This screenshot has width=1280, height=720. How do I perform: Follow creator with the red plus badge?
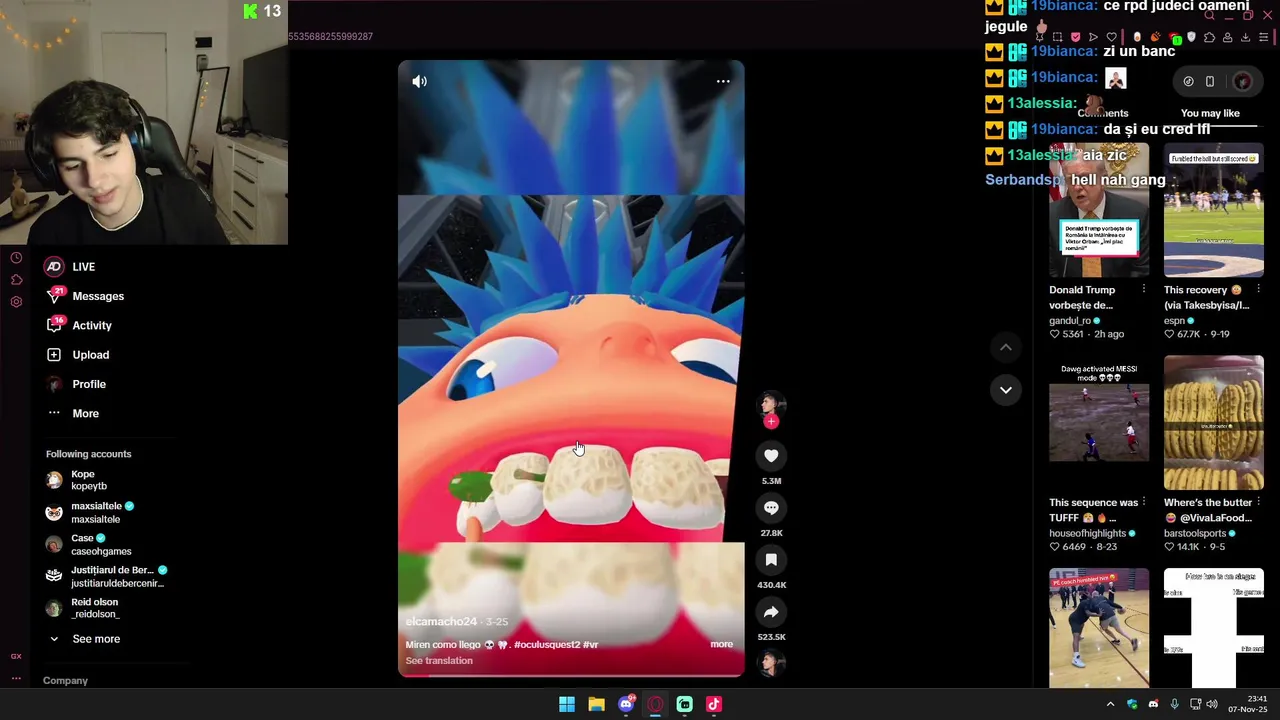tap(771, 422)
